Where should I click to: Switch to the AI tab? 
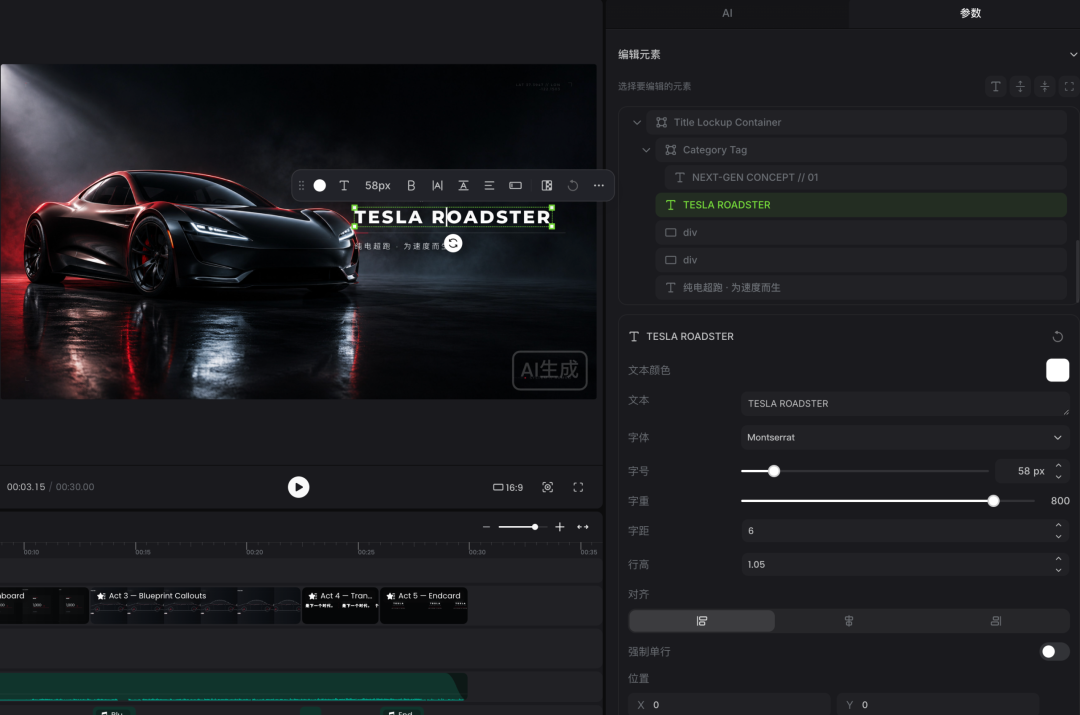(x=727, y=13)
